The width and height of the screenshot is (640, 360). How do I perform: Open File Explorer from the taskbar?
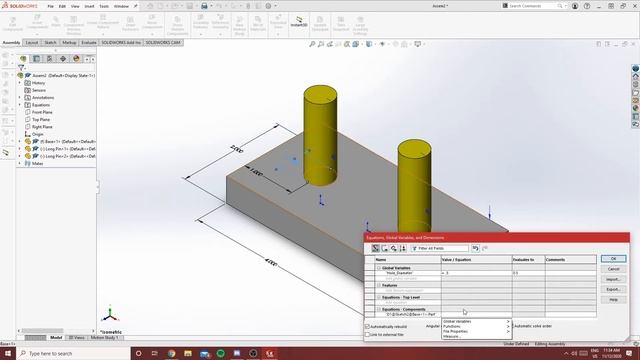pyautogui.click(x=188, y=353)
